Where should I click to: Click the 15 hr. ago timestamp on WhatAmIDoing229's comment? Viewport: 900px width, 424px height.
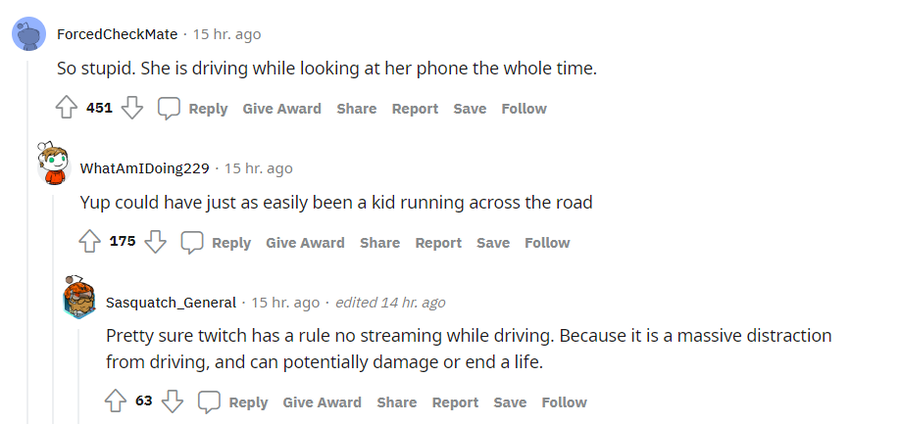coord(259,168)
